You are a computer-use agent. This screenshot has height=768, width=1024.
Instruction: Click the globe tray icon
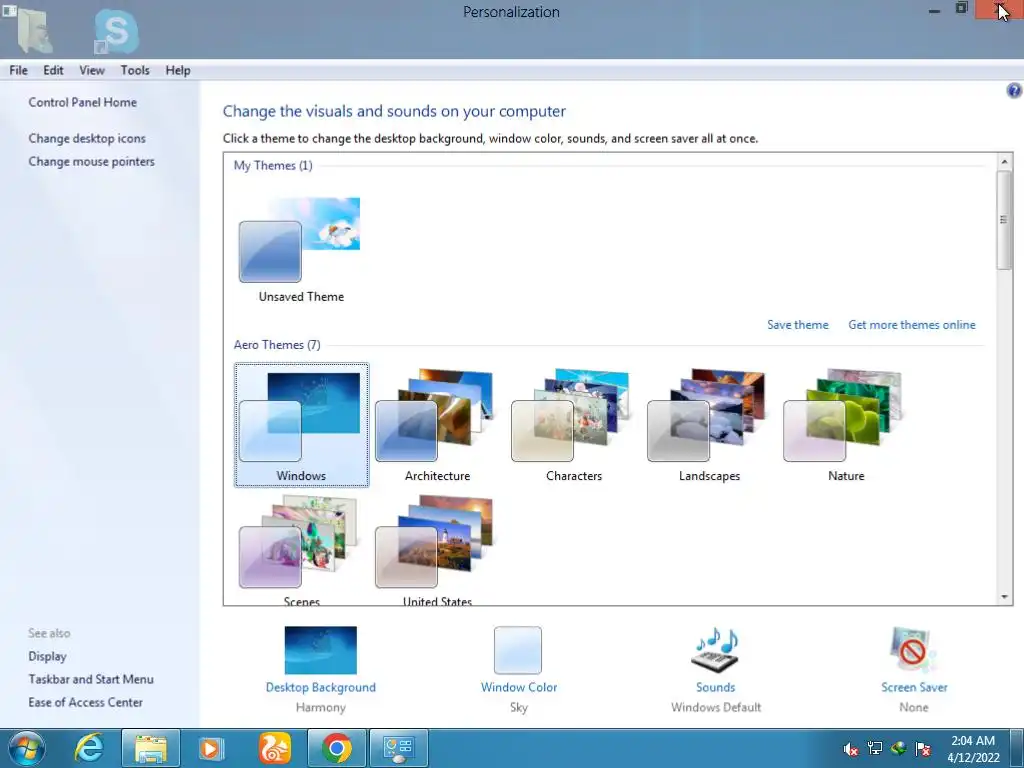click(899, 748)
